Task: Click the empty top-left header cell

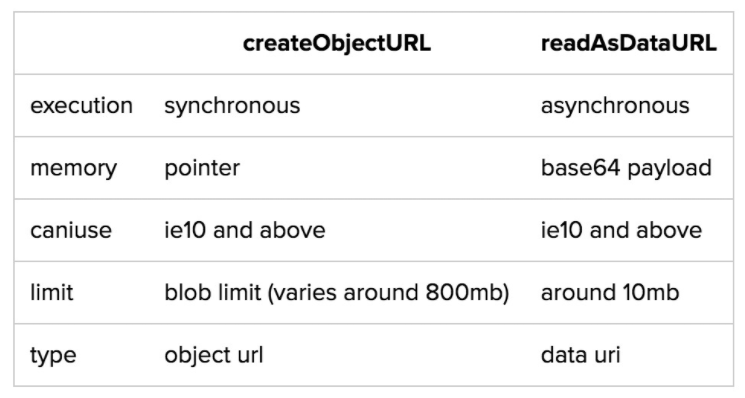Action: click(81, 43)
